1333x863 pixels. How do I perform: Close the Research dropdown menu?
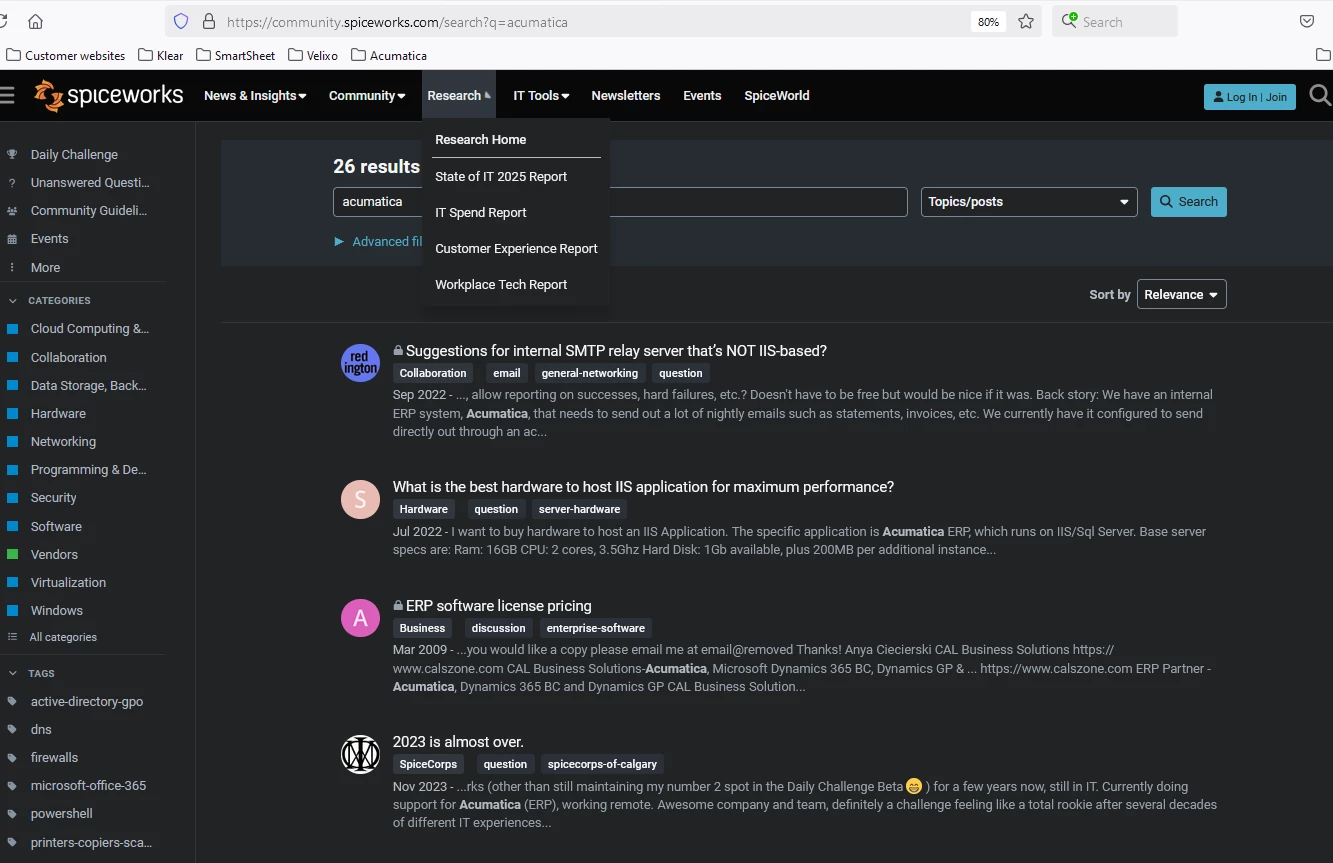coord(459,95)
